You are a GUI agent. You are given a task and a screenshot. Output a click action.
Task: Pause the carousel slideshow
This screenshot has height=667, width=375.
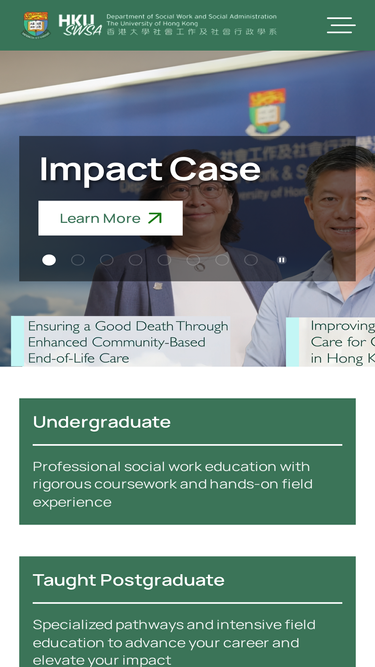[x=281, y=260]
